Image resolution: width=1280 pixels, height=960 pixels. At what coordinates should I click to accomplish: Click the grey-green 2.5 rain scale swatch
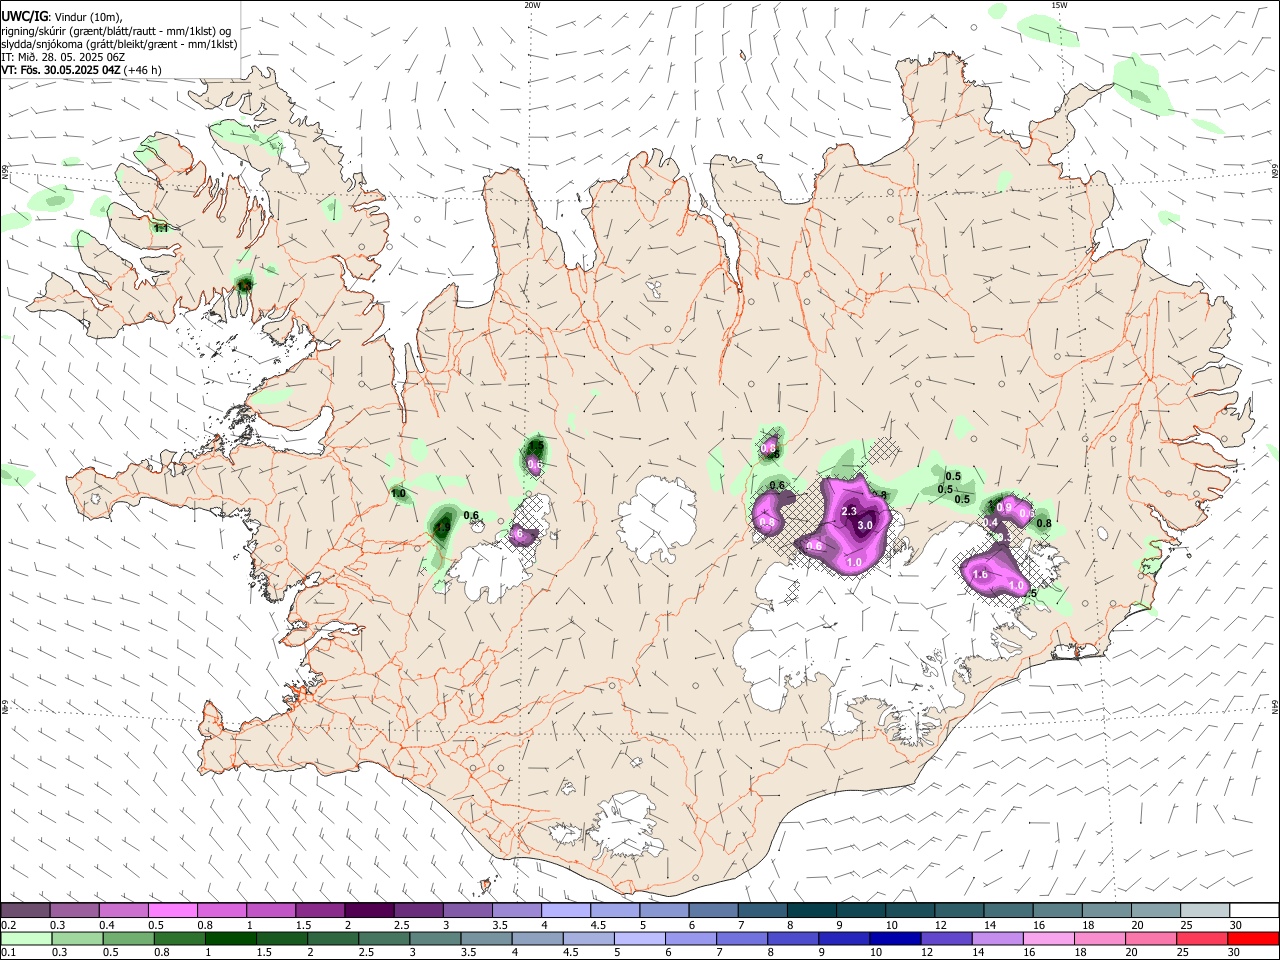(x=384, y=938)
